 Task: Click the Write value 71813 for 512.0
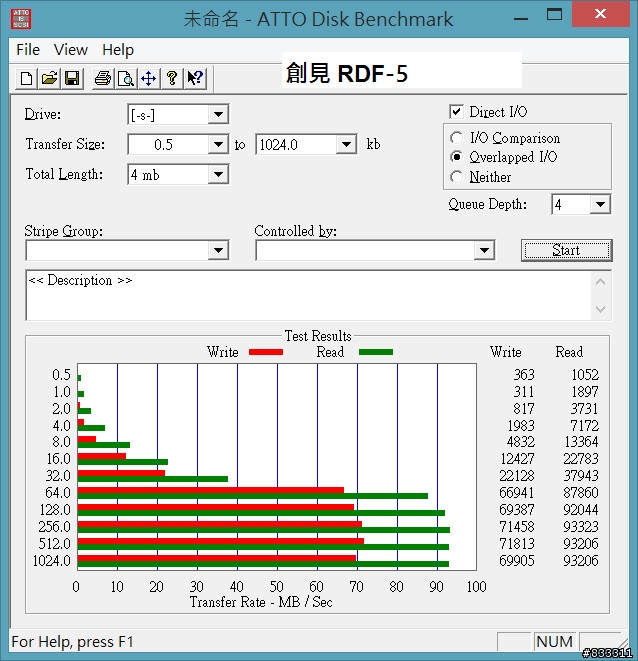(517, 544)
